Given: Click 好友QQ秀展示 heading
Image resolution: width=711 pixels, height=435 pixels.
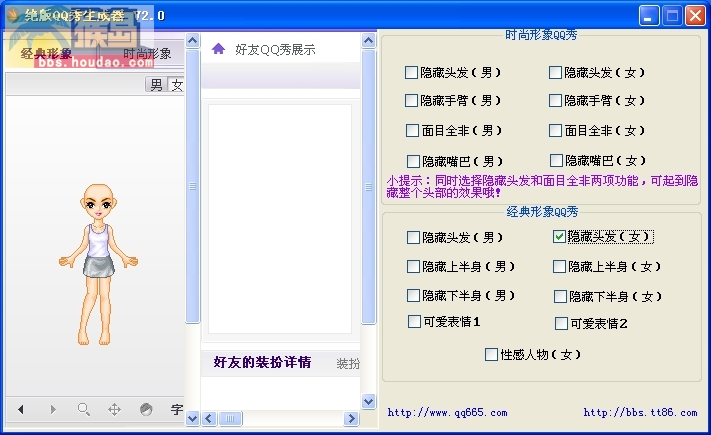Looking at the screenshot, I should click(x=275, y=49).
